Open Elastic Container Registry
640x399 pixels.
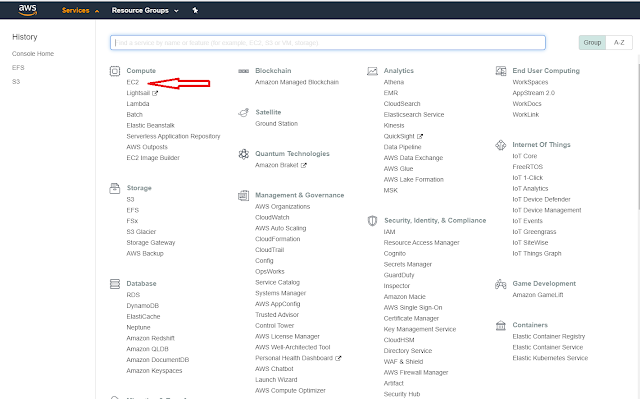(x=549, y=337)
